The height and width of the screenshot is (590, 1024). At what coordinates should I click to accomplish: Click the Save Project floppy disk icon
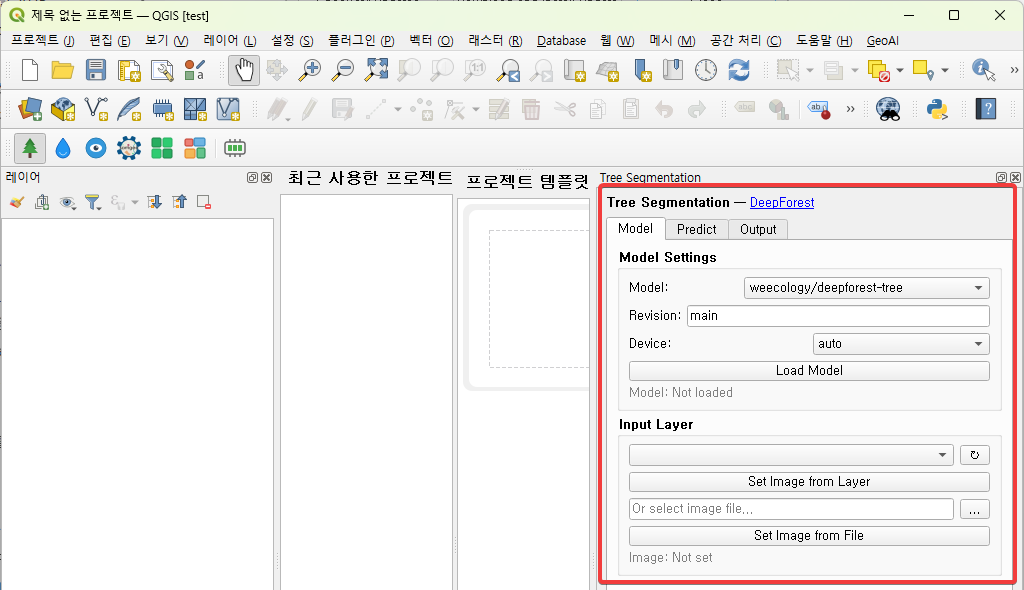[x=95, y=70]
